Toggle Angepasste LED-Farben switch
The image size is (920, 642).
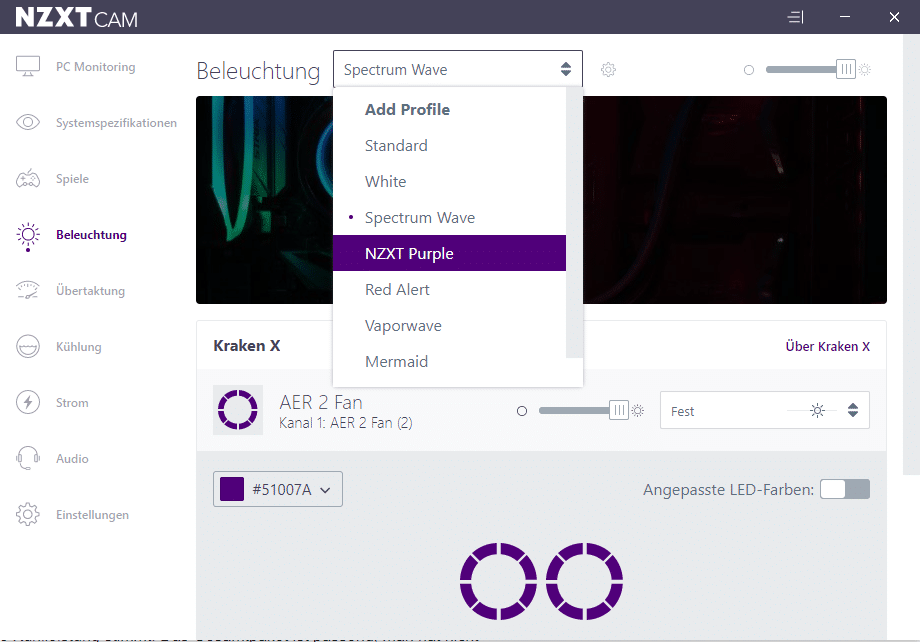pyautogui.click(x=845, y=489)
